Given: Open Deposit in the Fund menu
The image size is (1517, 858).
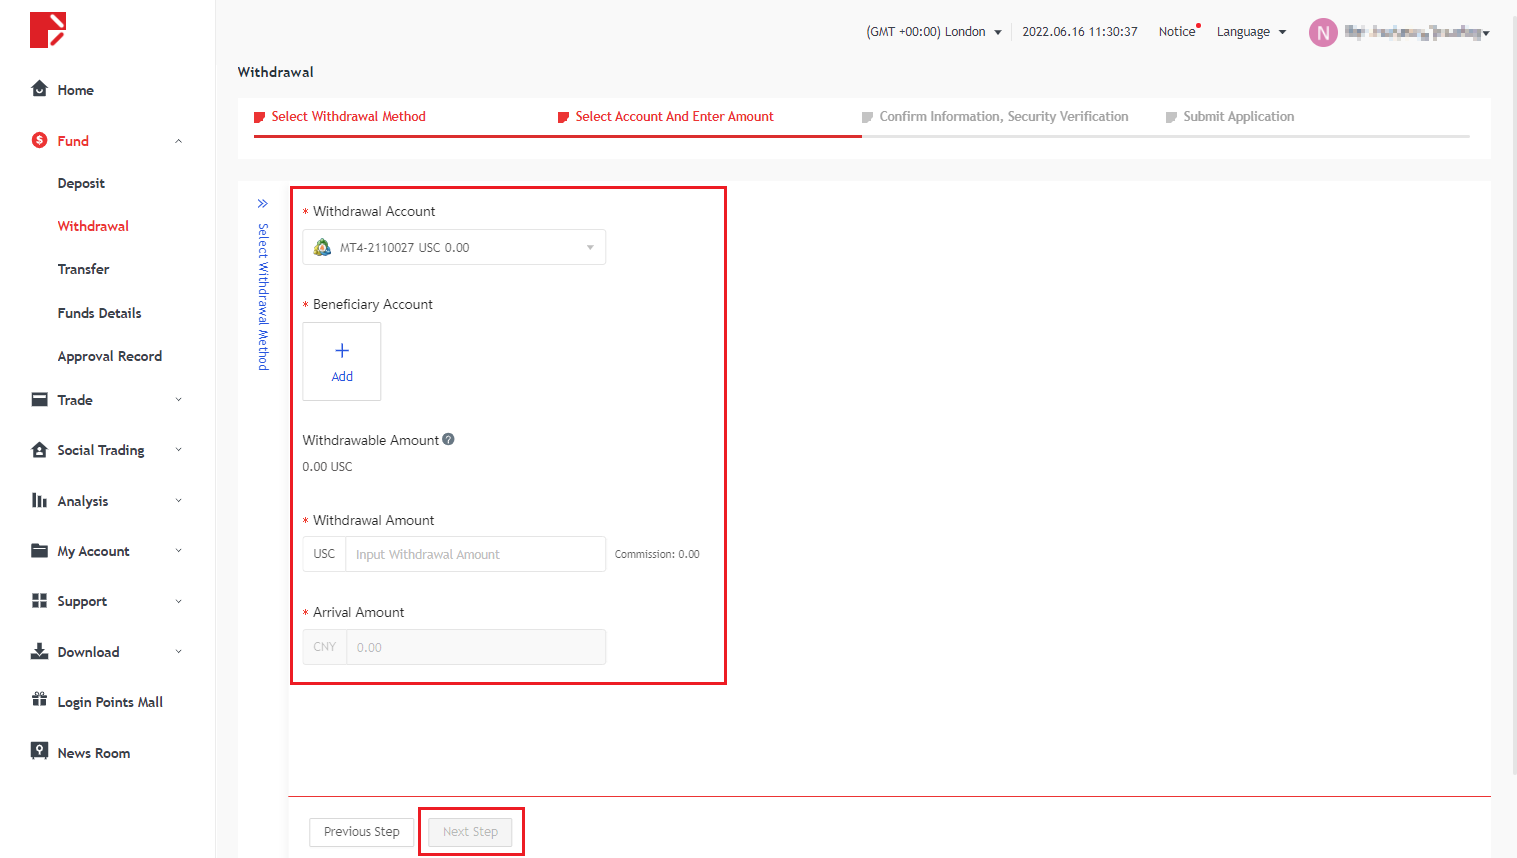Looking at the screenshot, I should [81, 184].
